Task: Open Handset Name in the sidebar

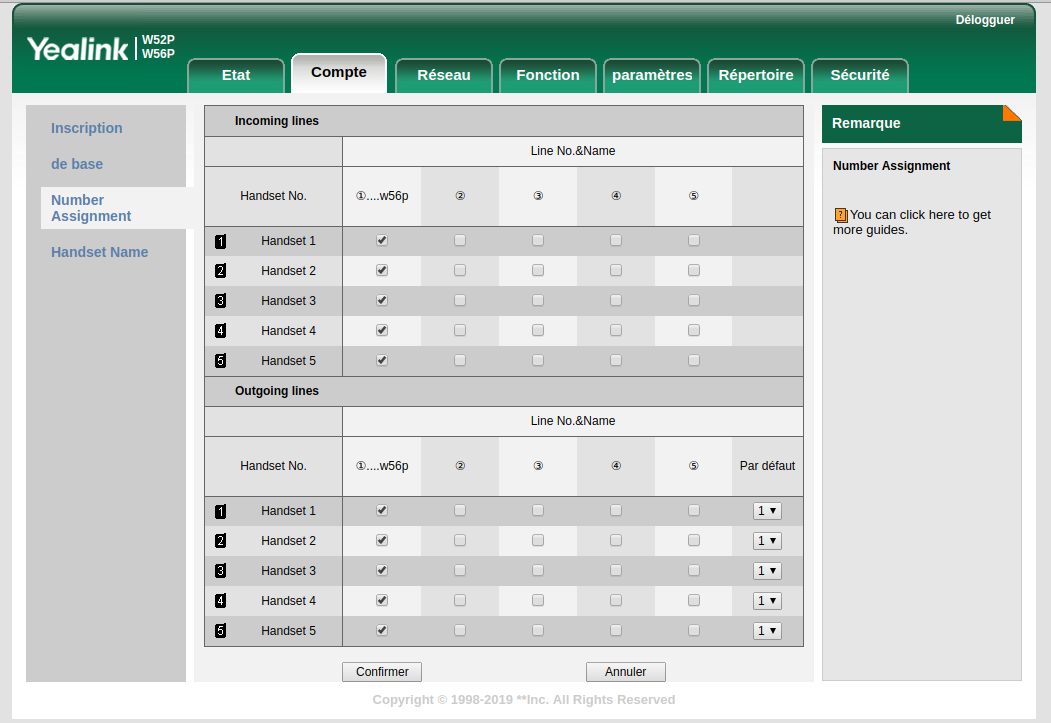Action: click(x=99, y=252)
